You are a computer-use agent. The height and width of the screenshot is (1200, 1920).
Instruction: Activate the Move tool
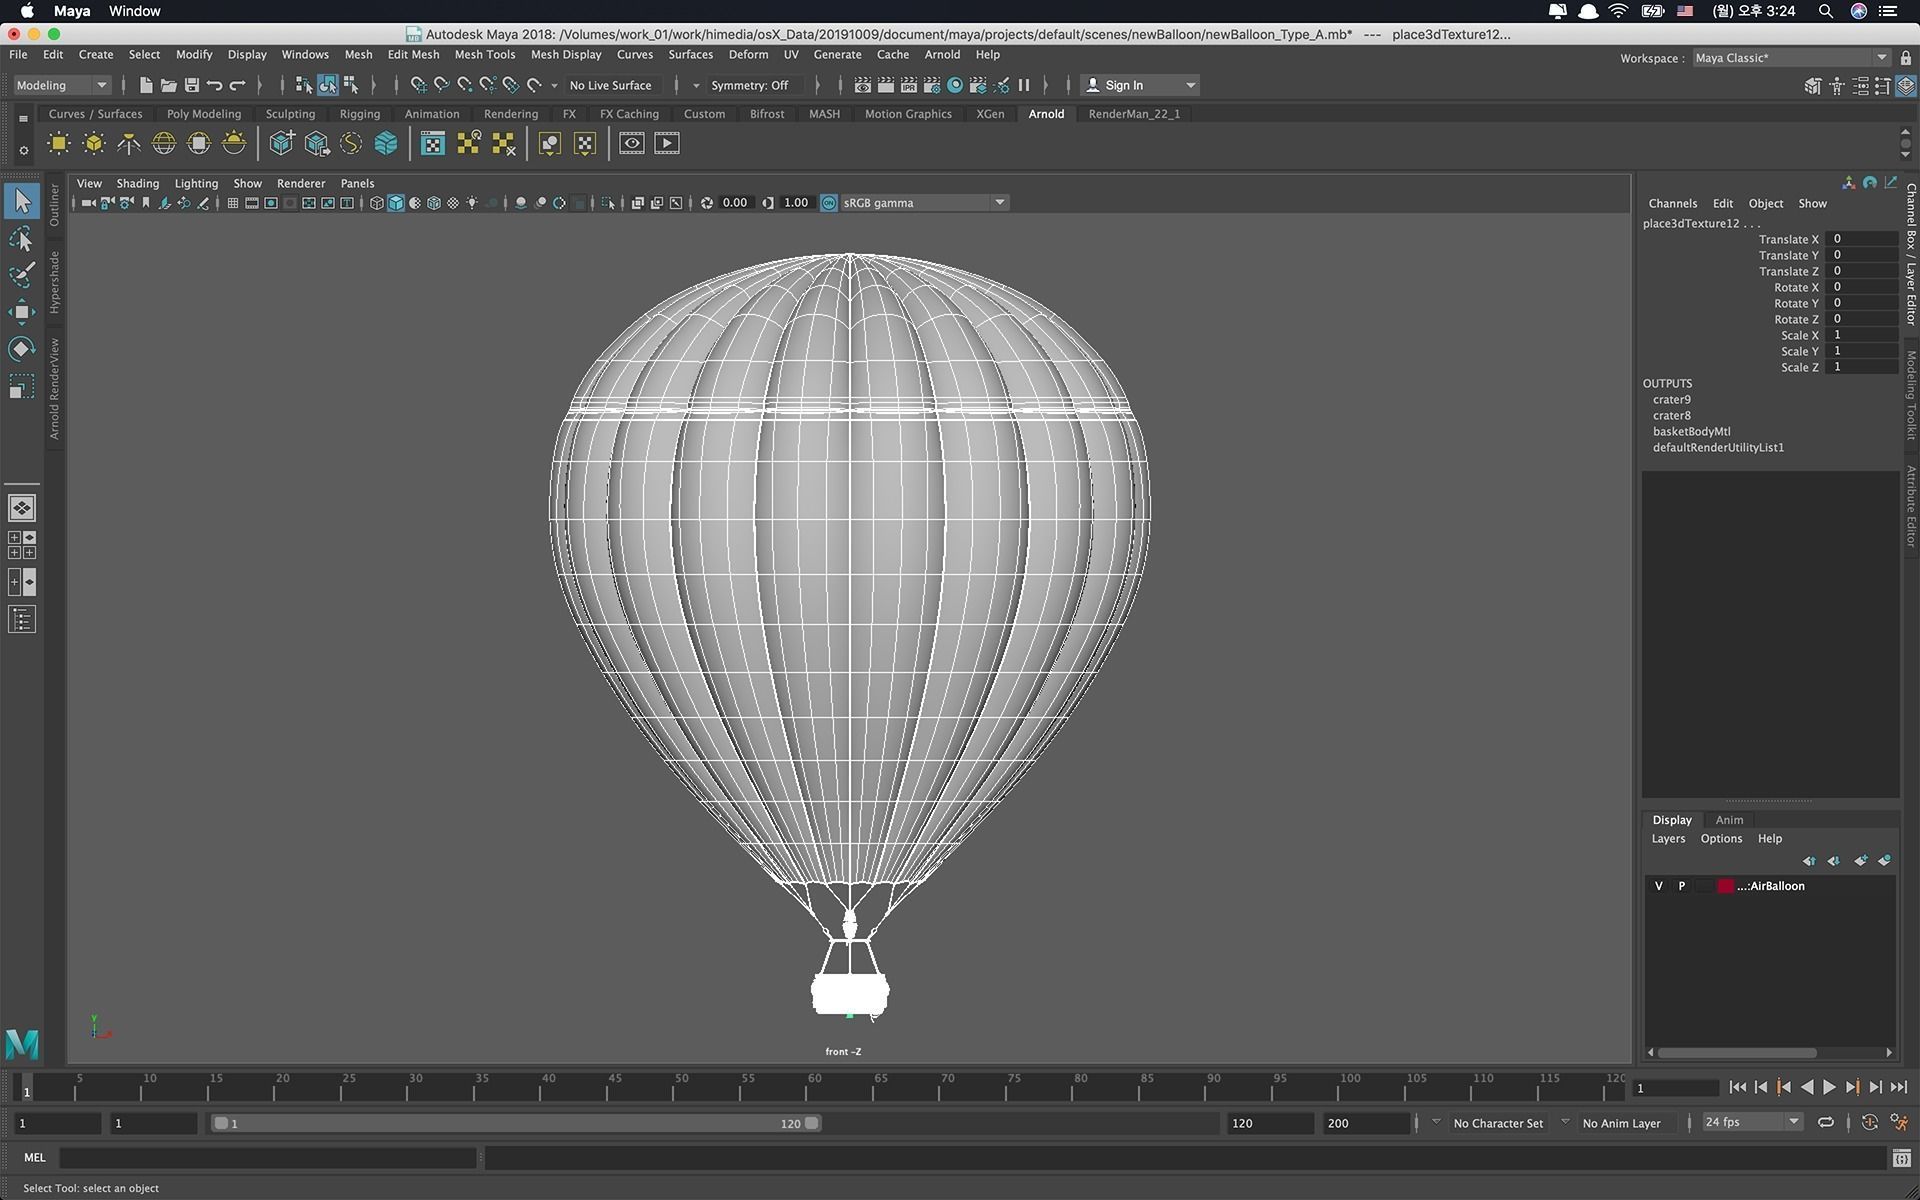tap(21, 312)
